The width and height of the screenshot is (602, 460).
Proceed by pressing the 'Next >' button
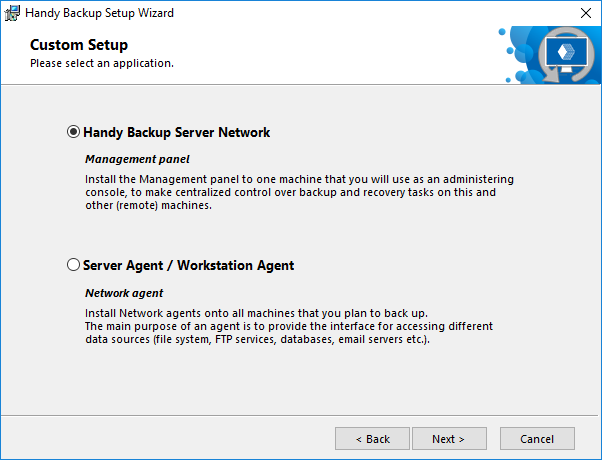pyautogui.click(x=449, y=438)
